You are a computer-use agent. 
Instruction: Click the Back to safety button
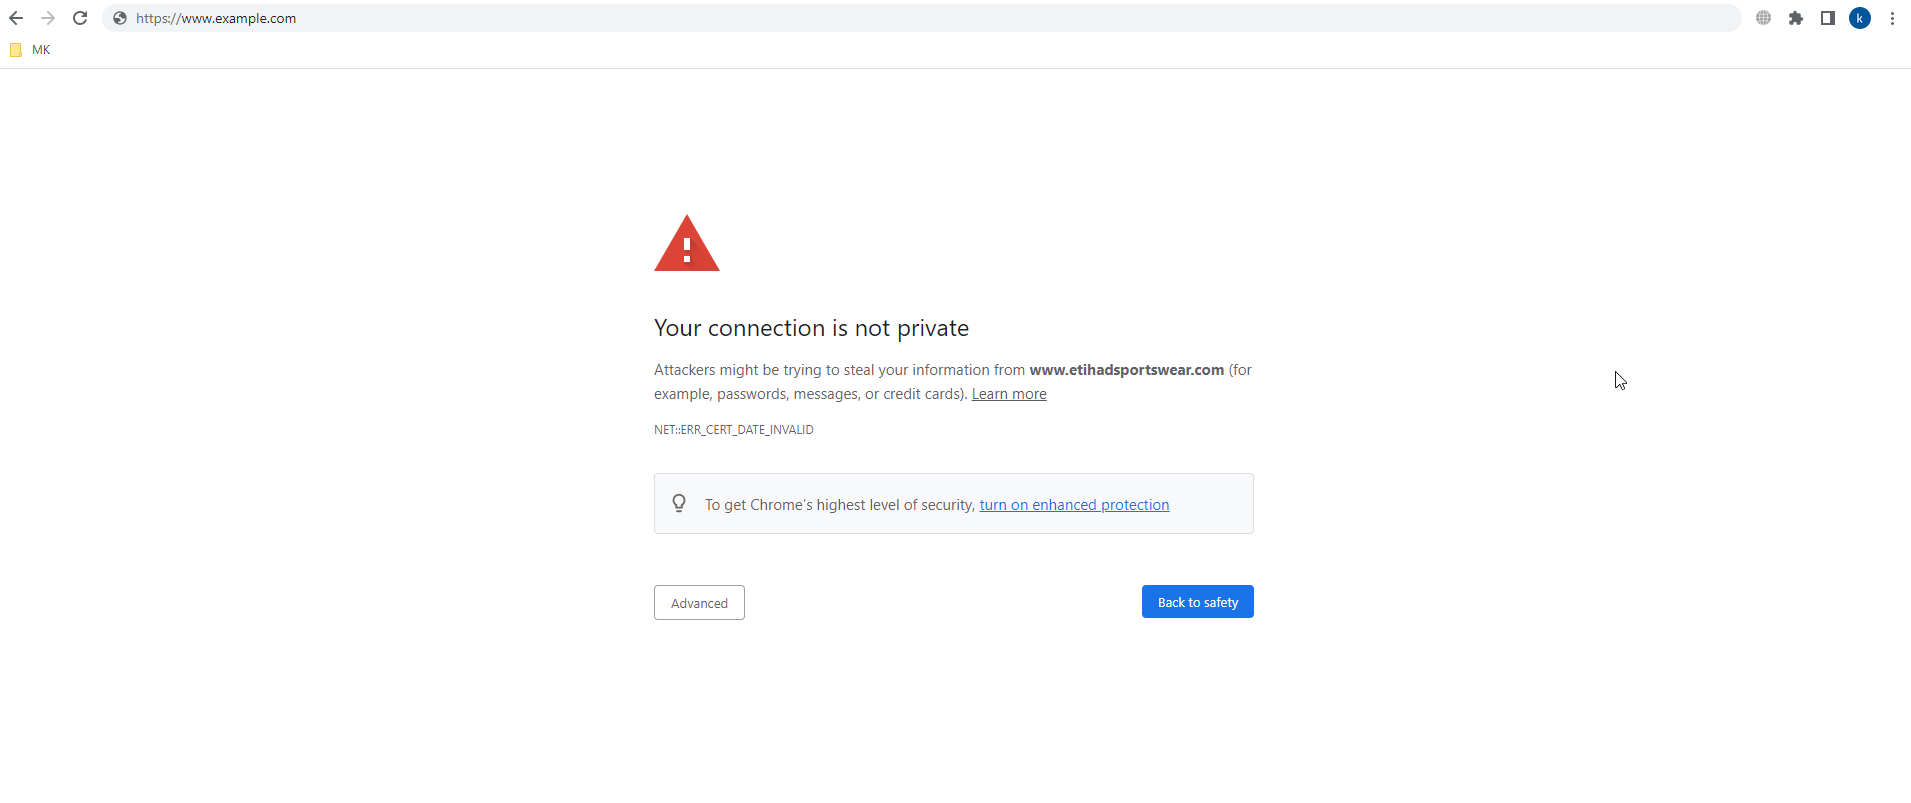(1198, 602)
